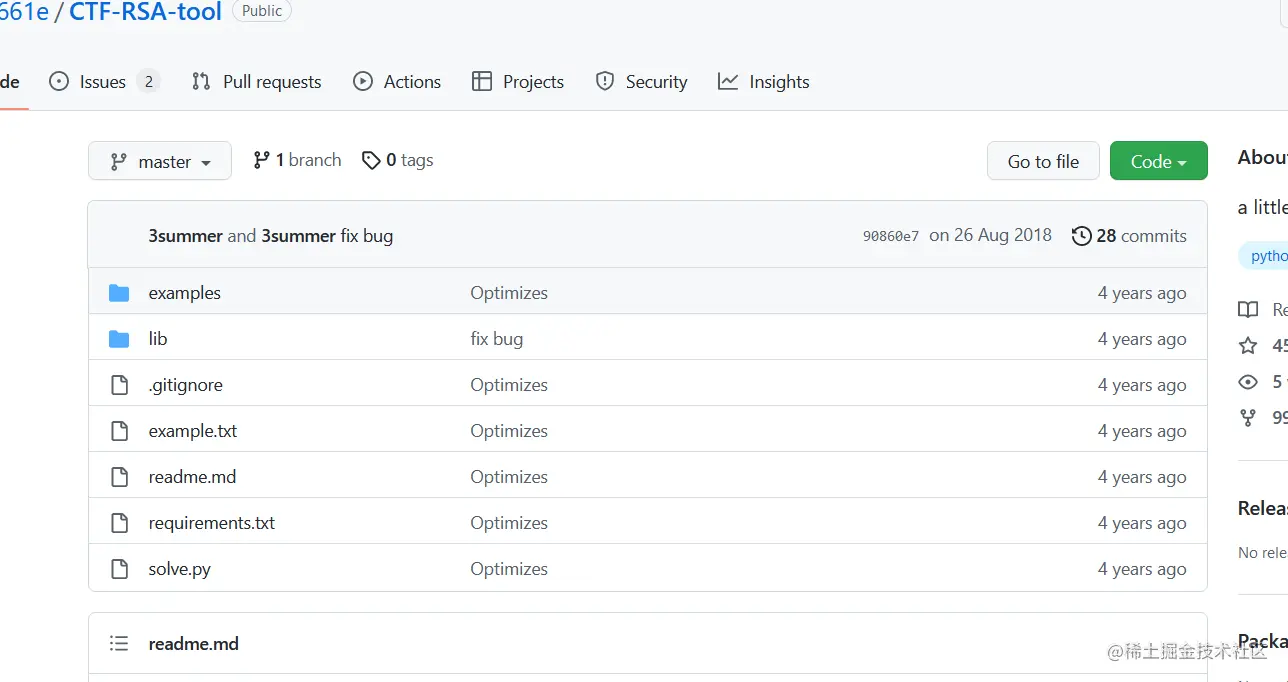Click the star icon in the sidebar
1288x682 pixels.
click(x=1248, y=346)
